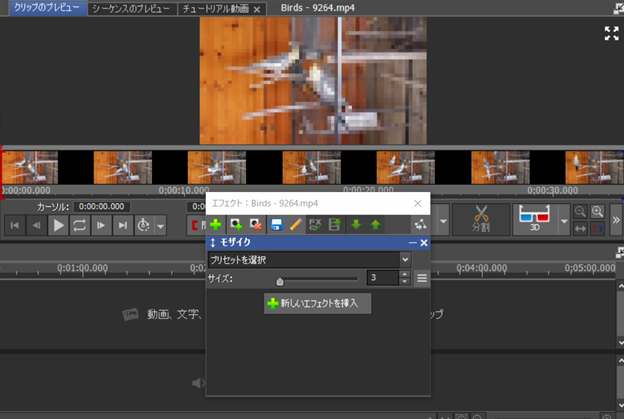Enter fullscreen preview with expand arrows icon
This screenshot has width=624, height=419.
coord(611,33)
